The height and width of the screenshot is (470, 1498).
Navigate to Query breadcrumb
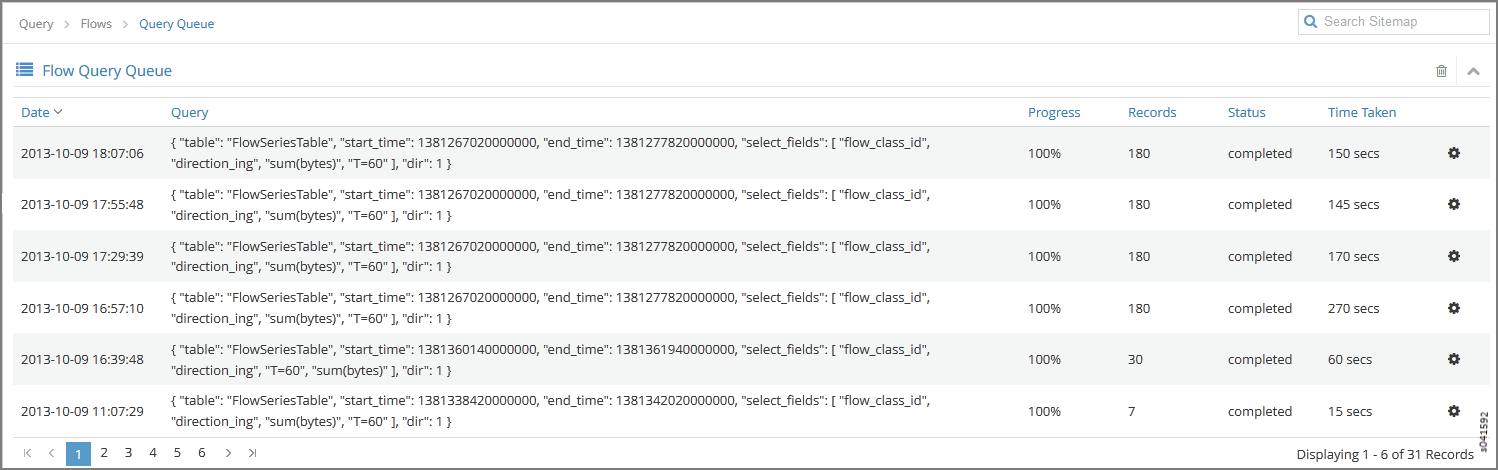[x=36, y=24]
